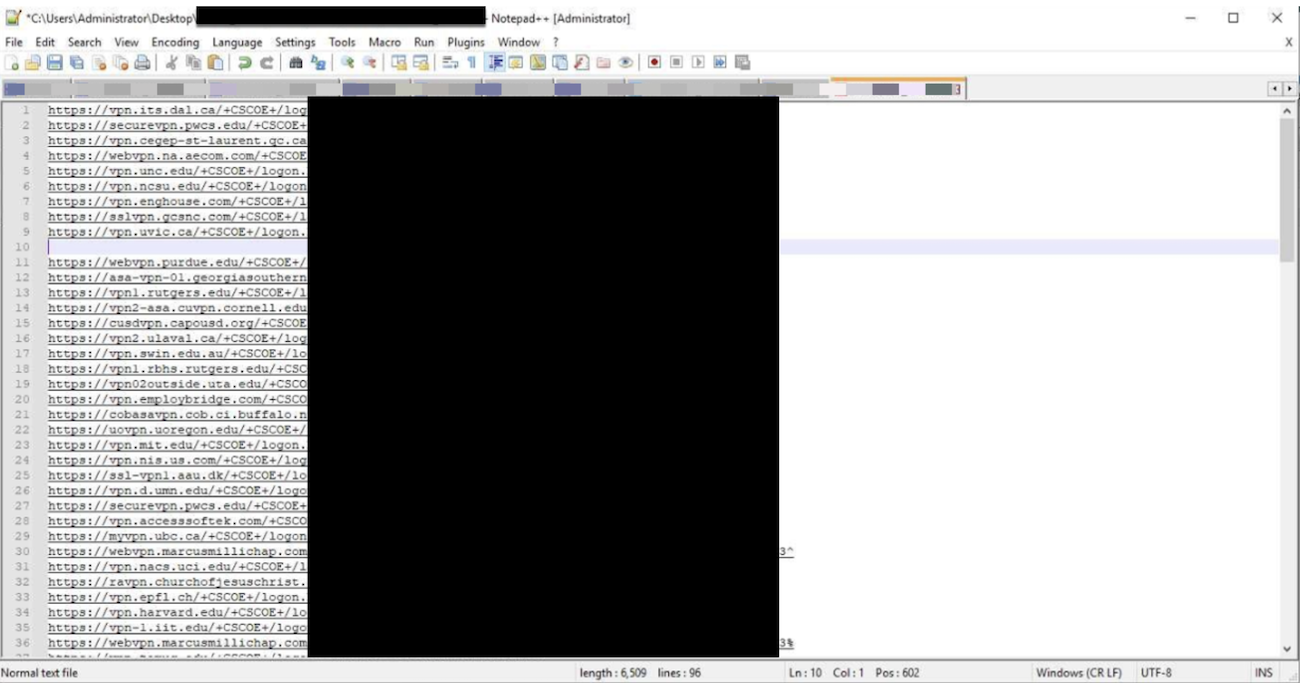Click the vpn.mit.edu URL line
The image size is (1300, 683).
click(178, 445)
